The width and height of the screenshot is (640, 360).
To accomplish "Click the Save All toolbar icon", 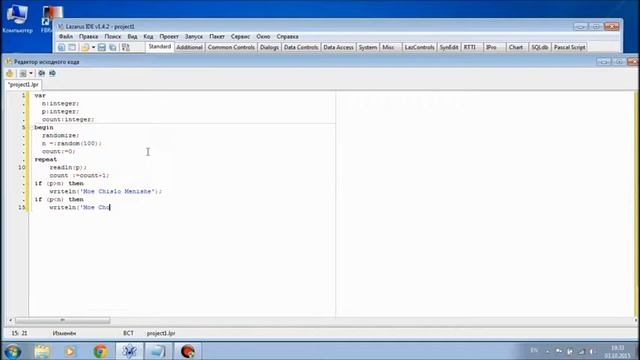I will 113,47.
